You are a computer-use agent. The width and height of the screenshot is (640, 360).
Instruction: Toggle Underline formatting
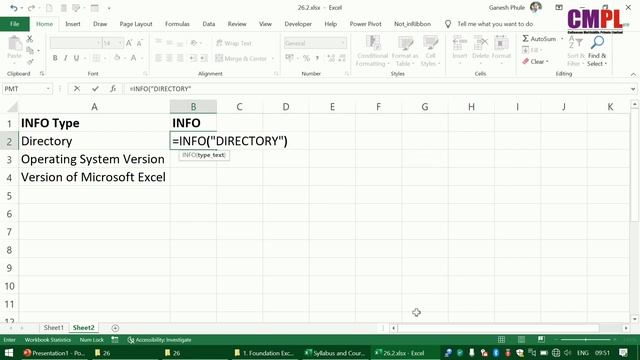pos(76,58)
